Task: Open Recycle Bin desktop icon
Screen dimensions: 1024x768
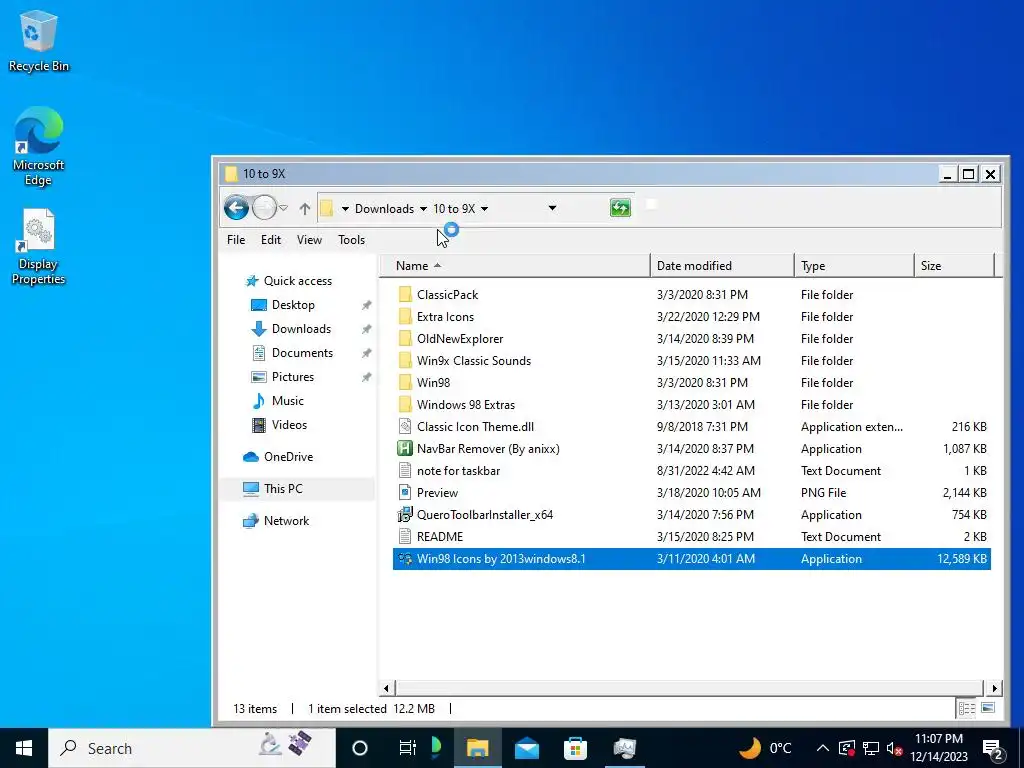Action: (39, 41)
